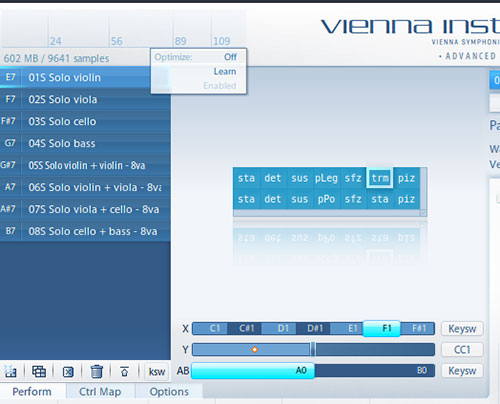Image resolution: width=500 pixels, height=404 pixels.
Task: Select matrix 01S Solo violin
Action: coord(85,77)
